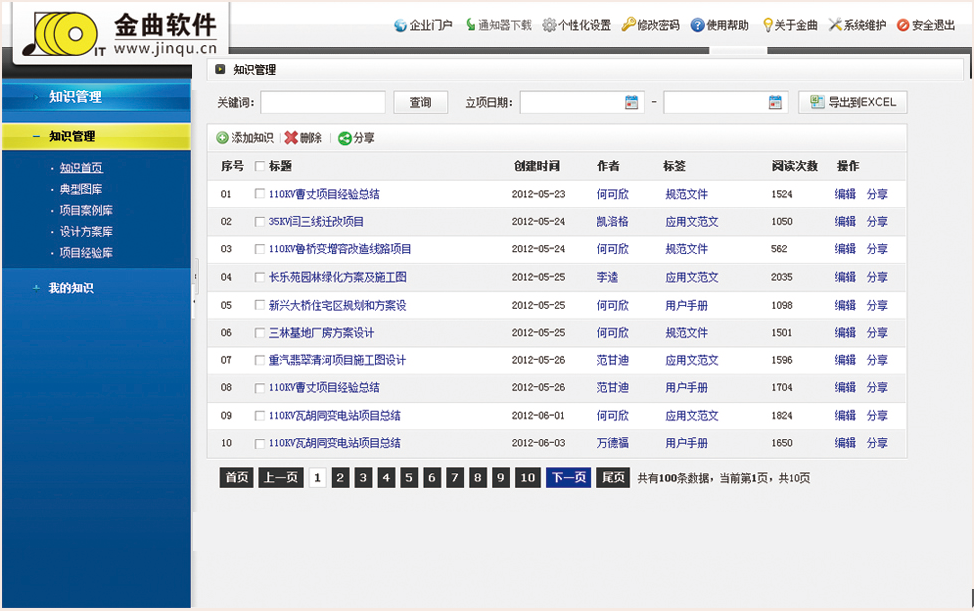
Task: Go to 下一页 in pagination
Action: coord(568,478)
